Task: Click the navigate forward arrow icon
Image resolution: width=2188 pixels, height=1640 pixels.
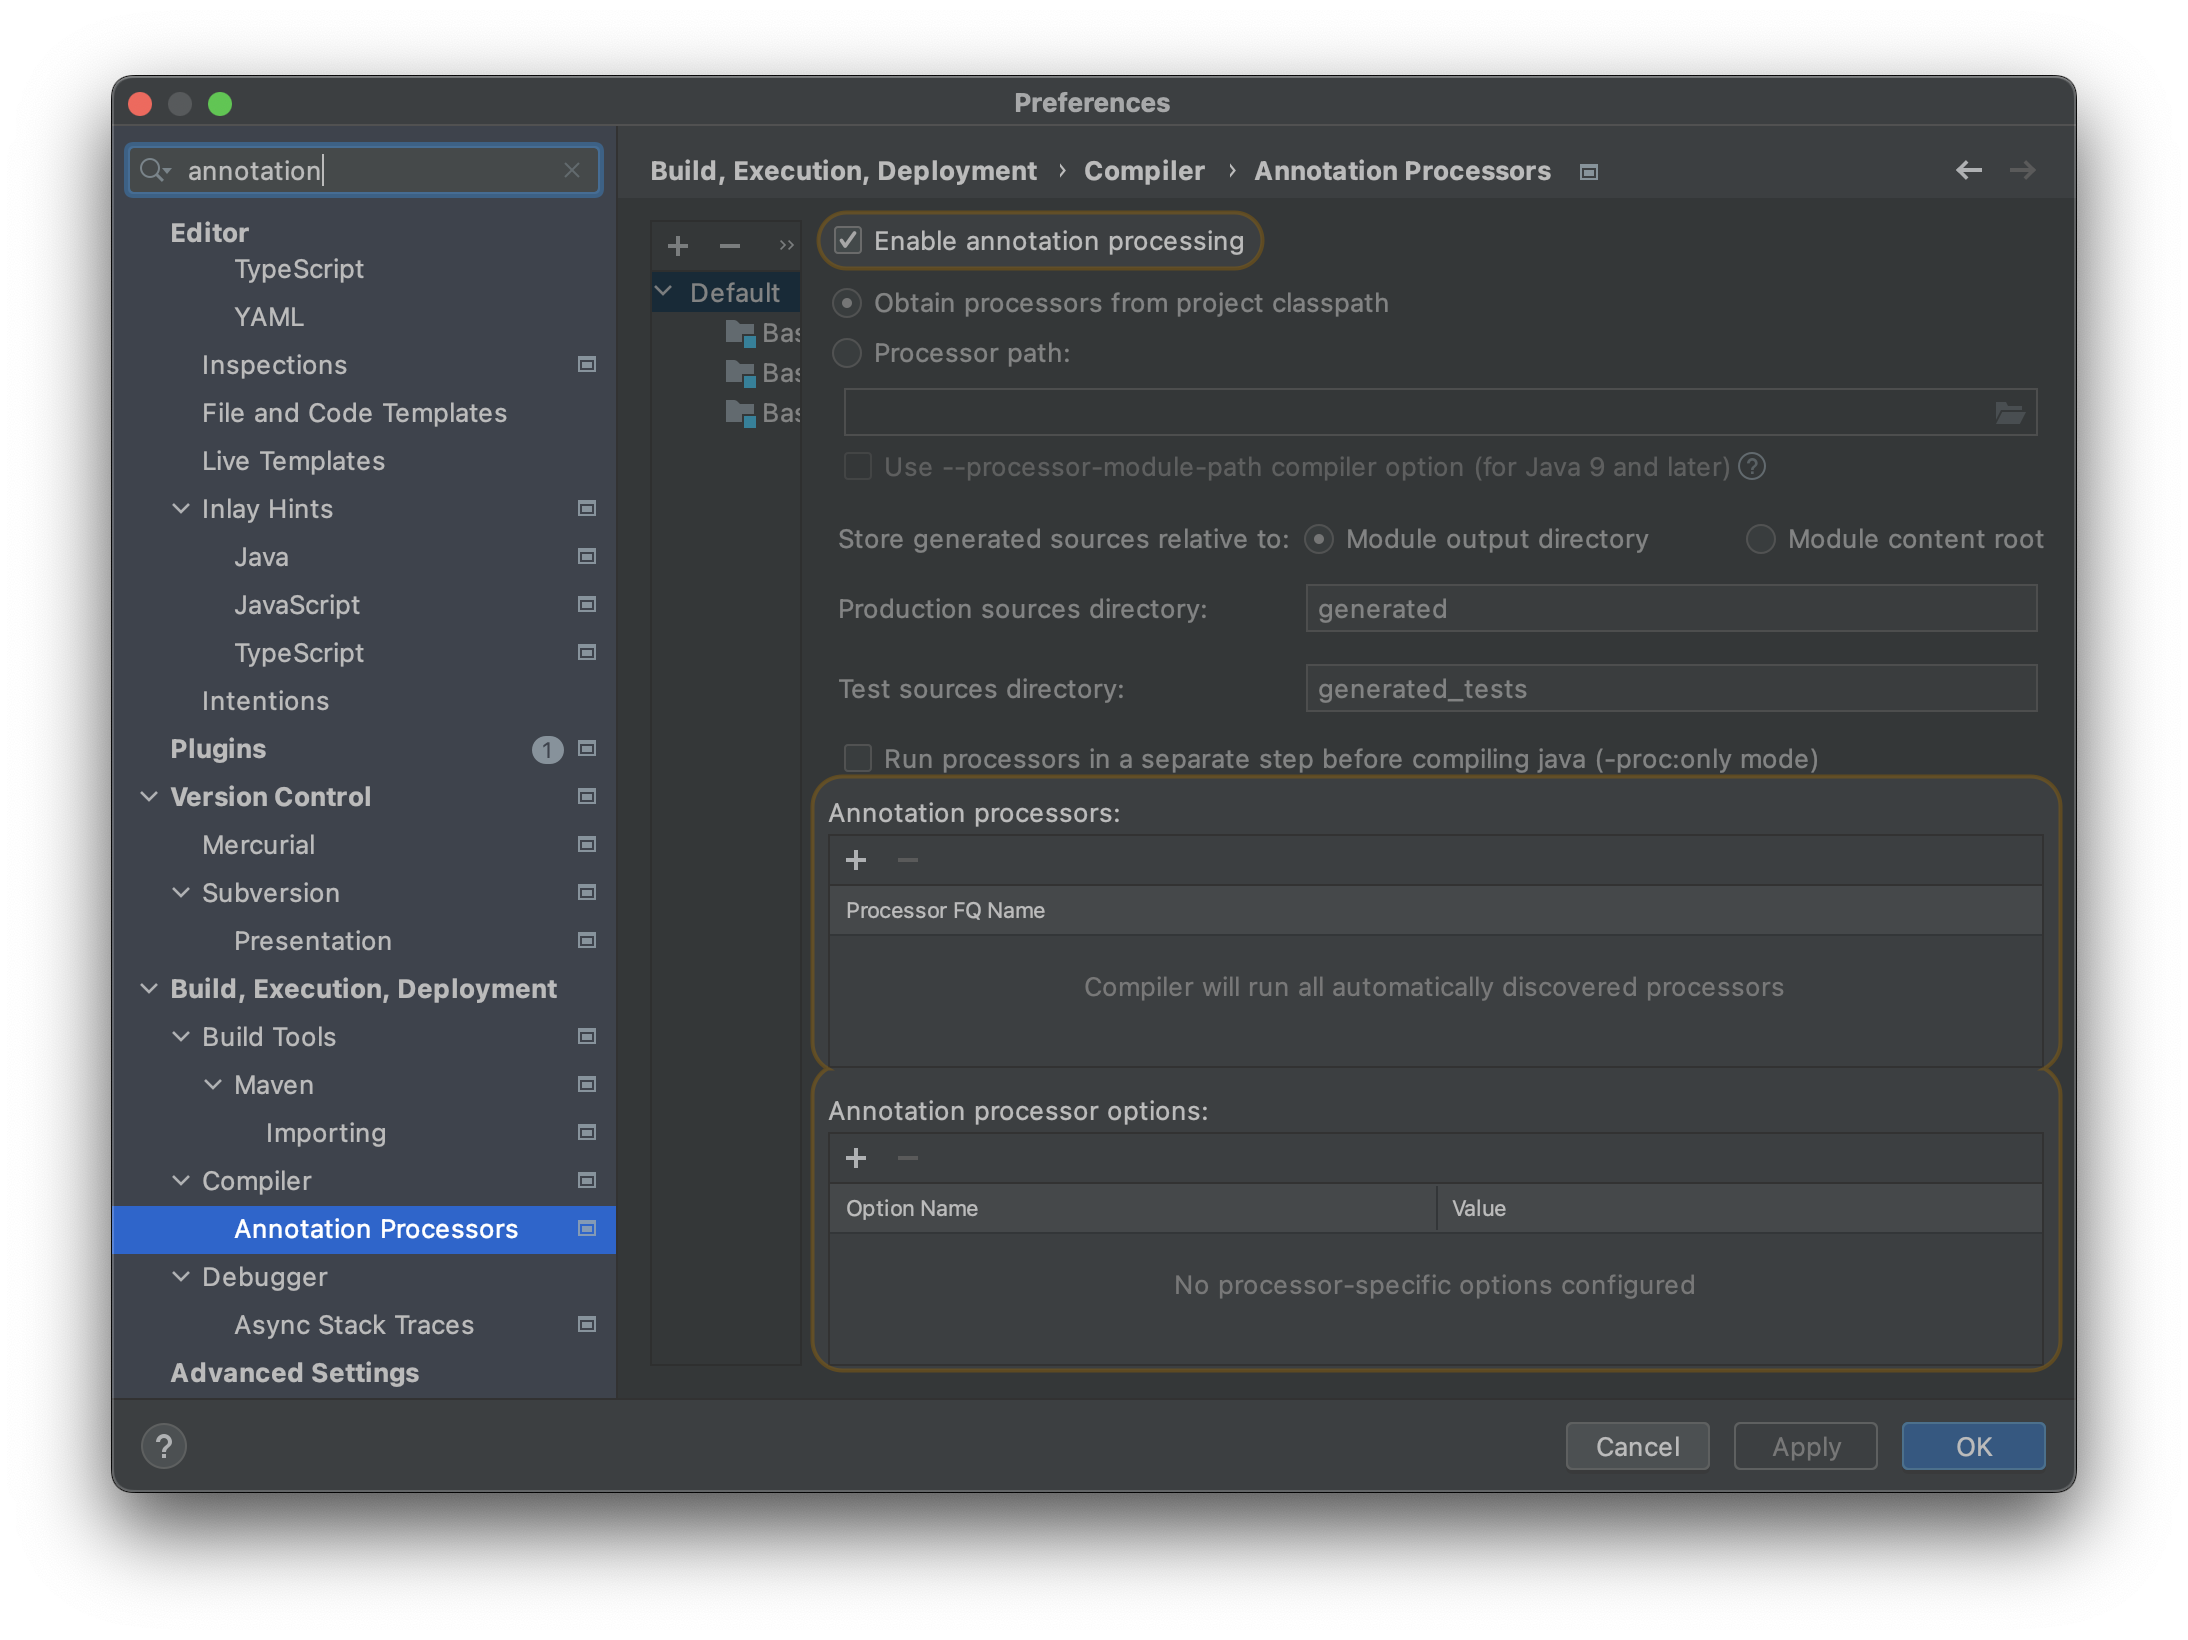Action: click(x=2023, y=171)
